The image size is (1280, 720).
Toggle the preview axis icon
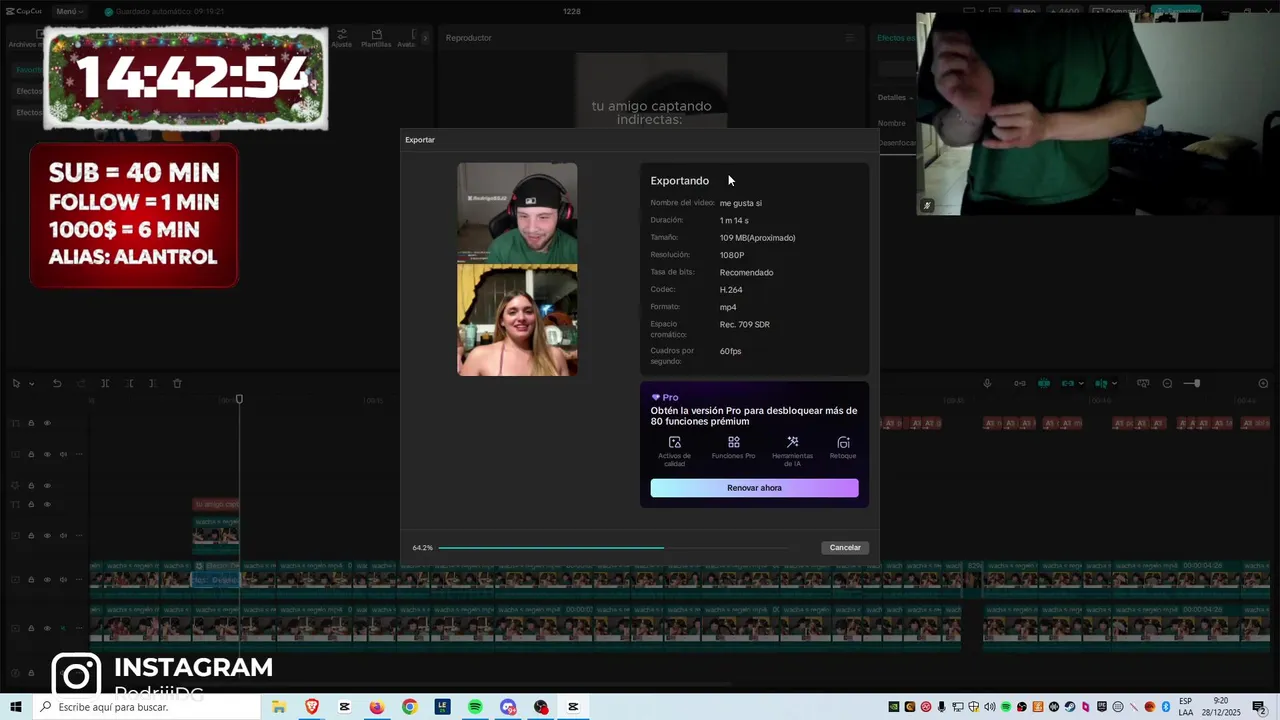point(1101,384)
